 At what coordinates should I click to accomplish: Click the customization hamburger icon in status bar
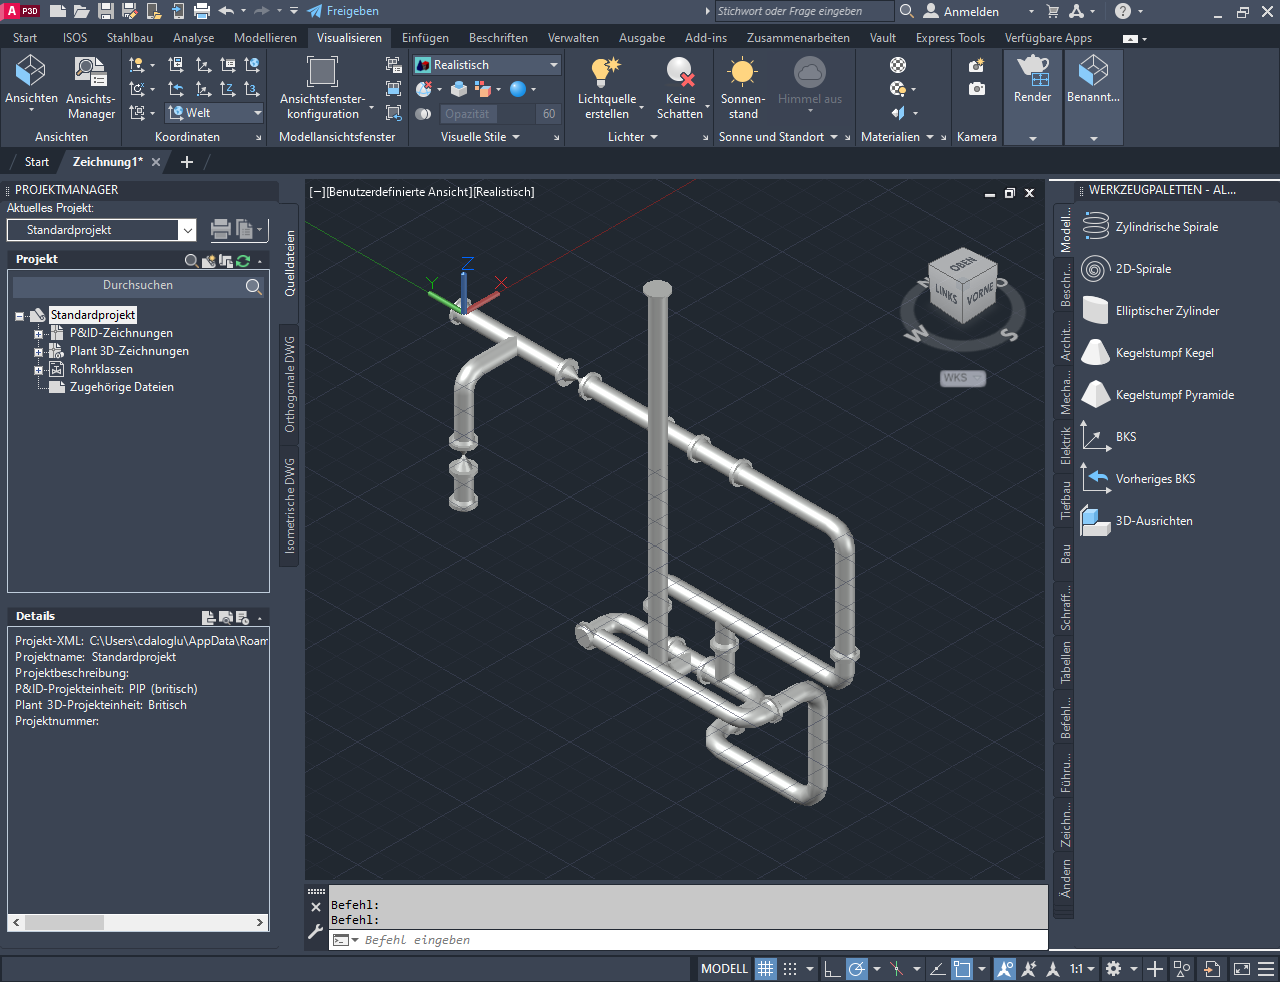(1267, 969)
